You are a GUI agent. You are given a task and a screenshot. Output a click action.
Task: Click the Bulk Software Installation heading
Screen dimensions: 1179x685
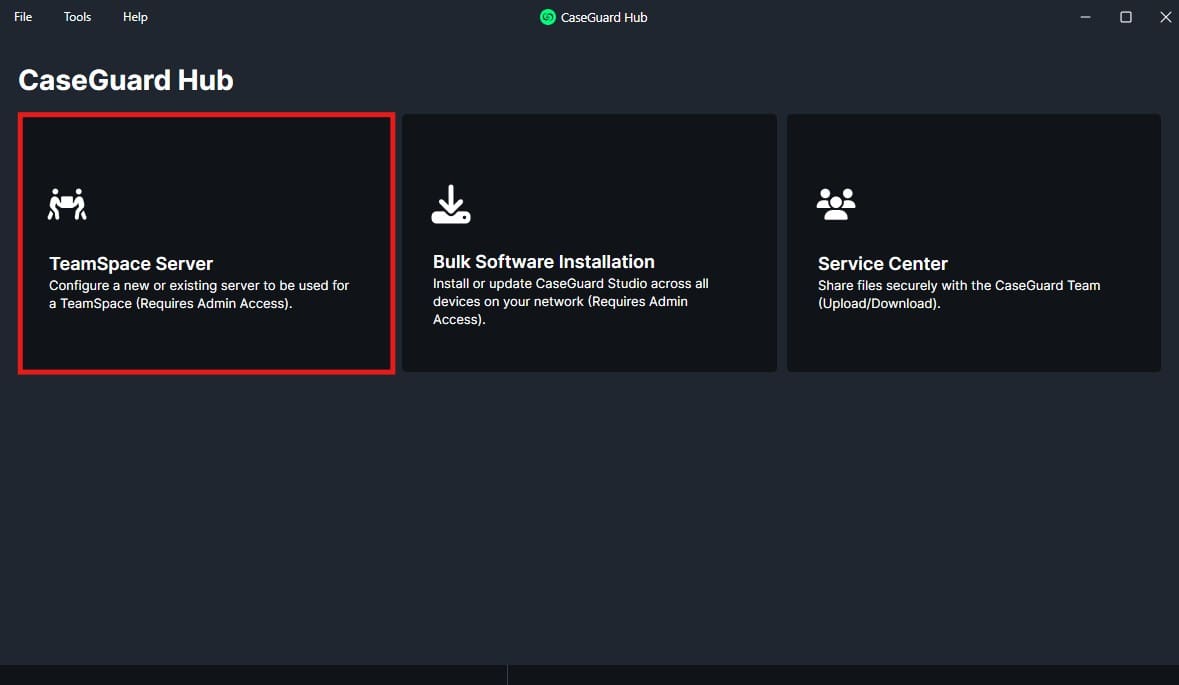544,261
